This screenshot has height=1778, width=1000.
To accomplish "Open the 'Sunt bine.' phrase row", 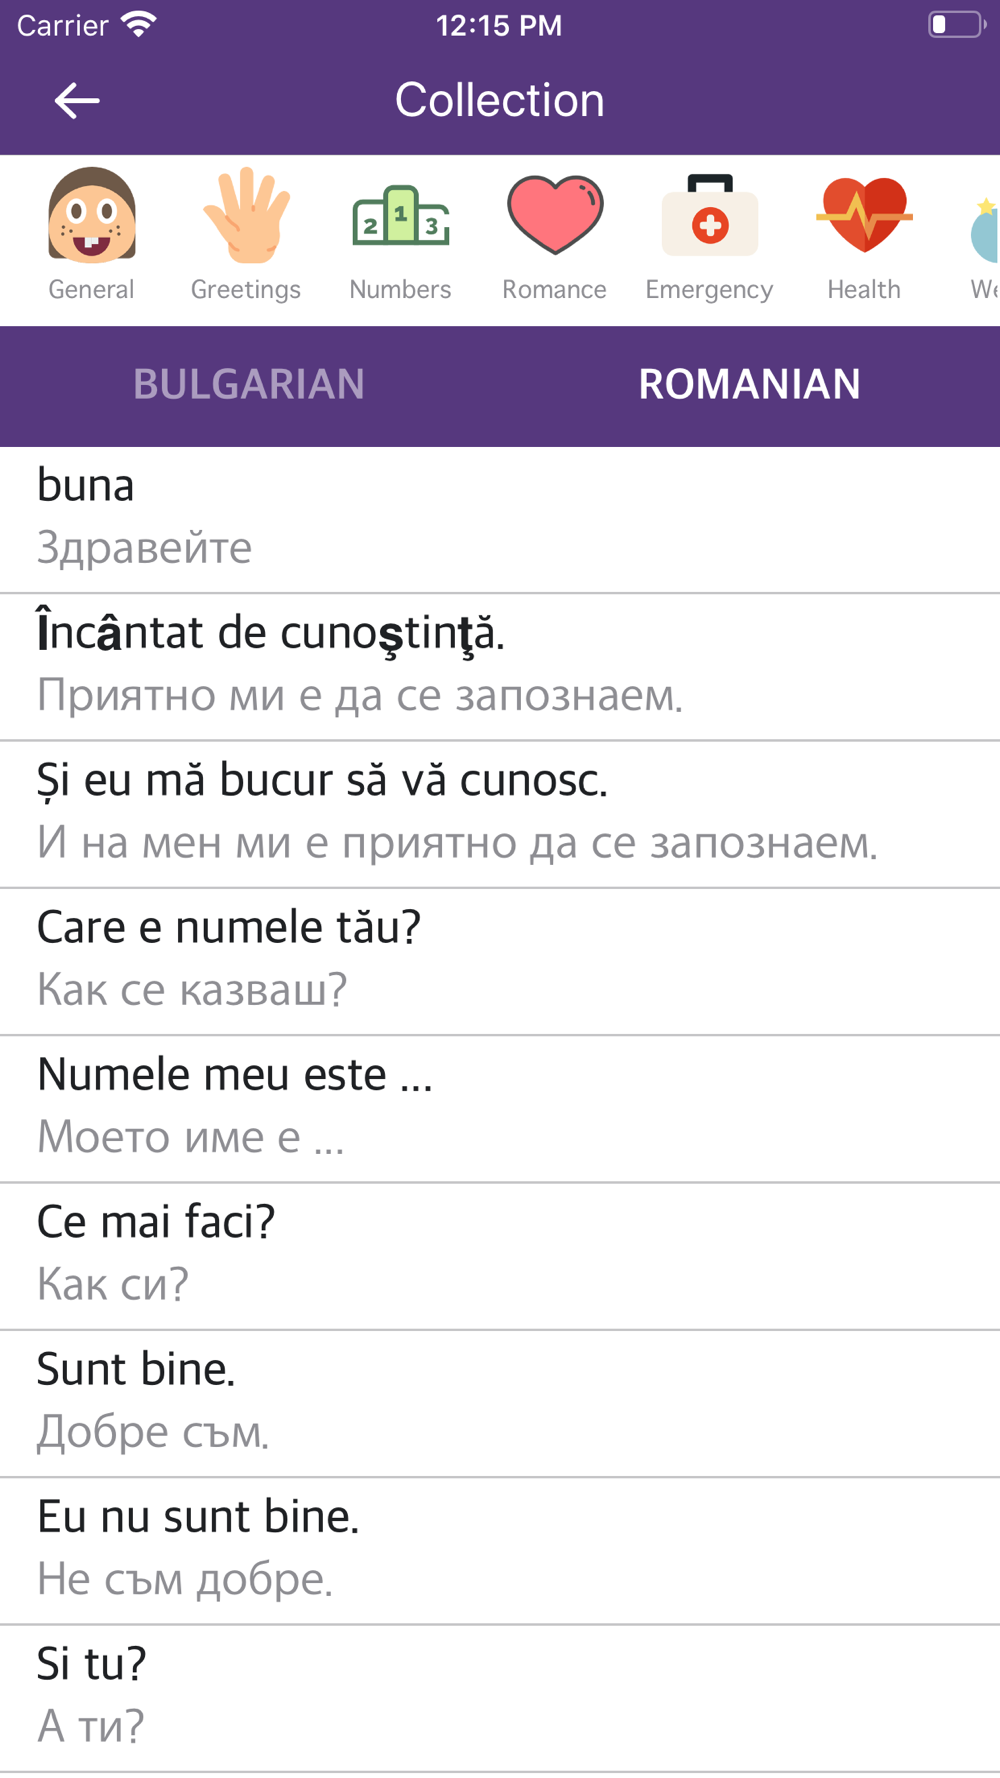I will 500,1402.
